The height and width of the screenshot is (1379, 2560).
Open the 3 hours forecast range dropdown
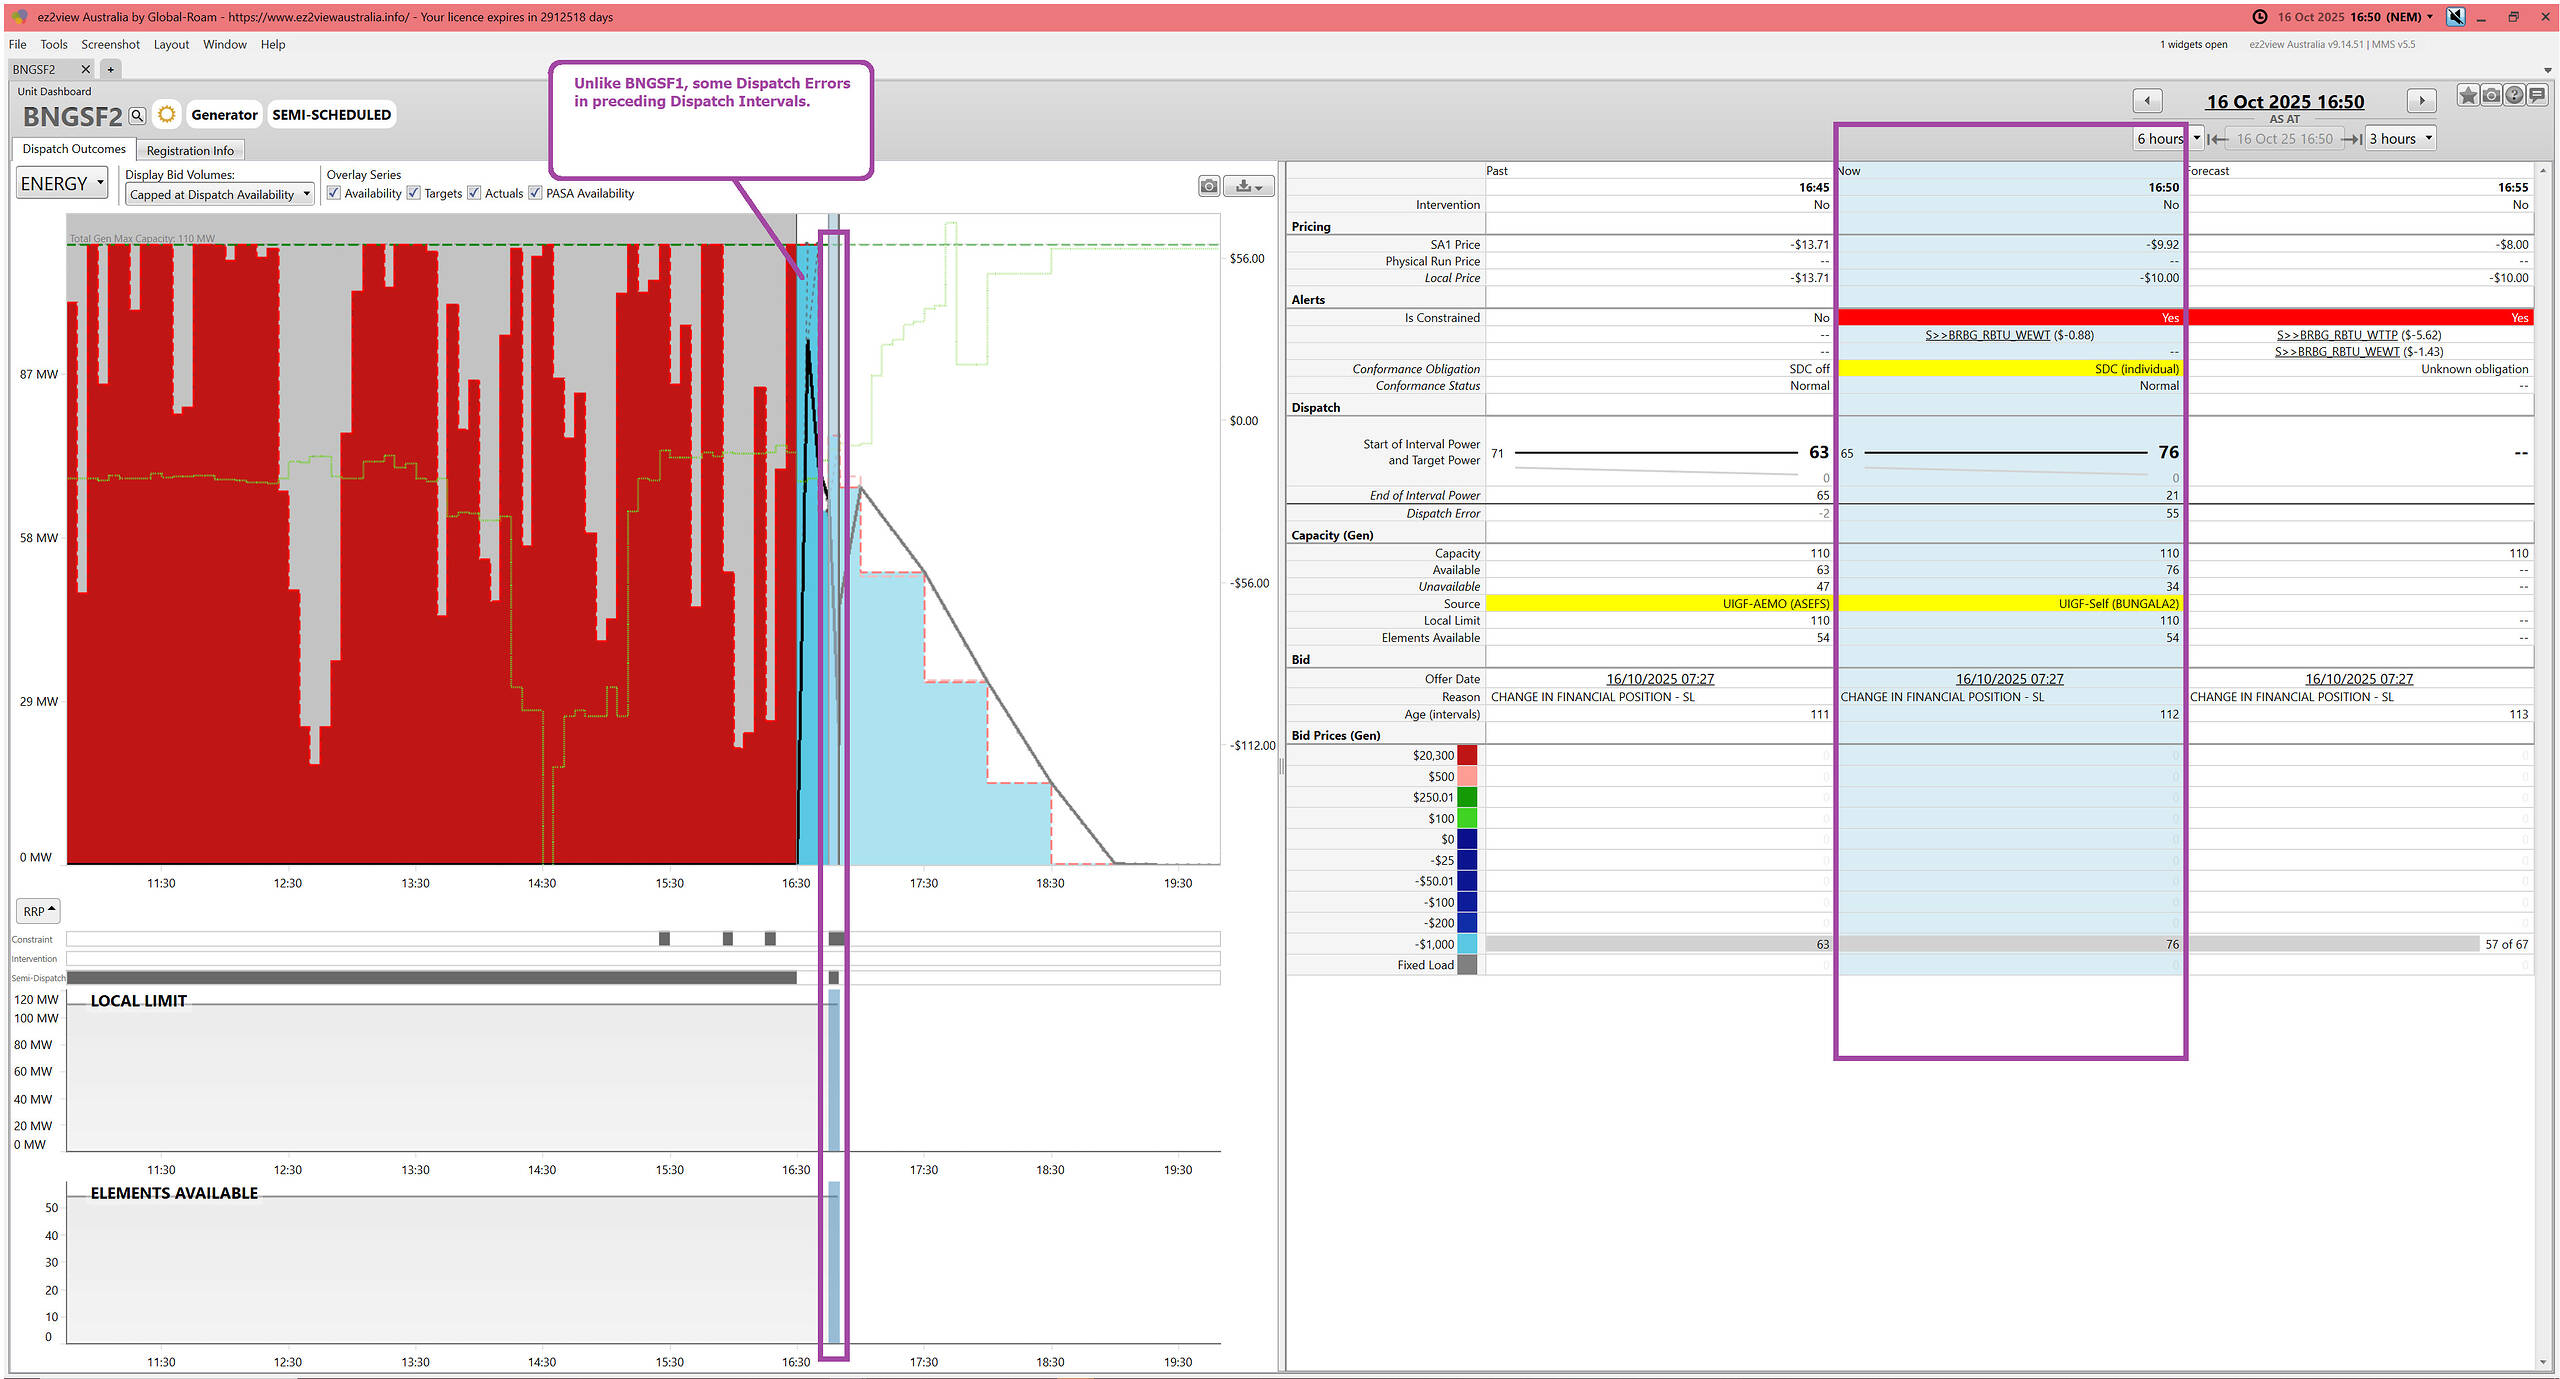pos(2400,139)
